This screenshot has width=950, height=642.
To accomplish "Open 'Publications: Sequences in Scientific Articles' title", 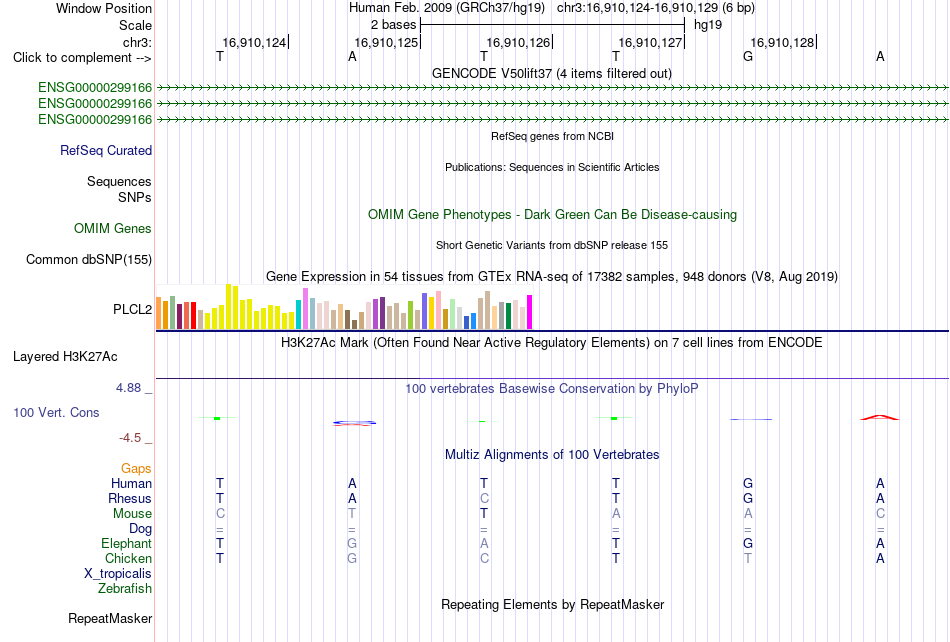I will pos(552,167).
